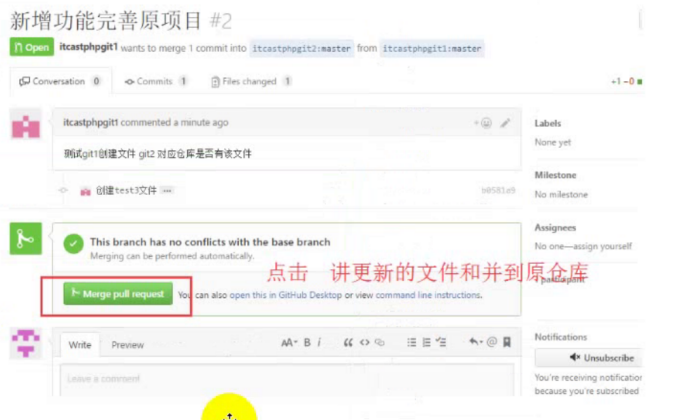Click in the Leave a comment field

[287, 380]
